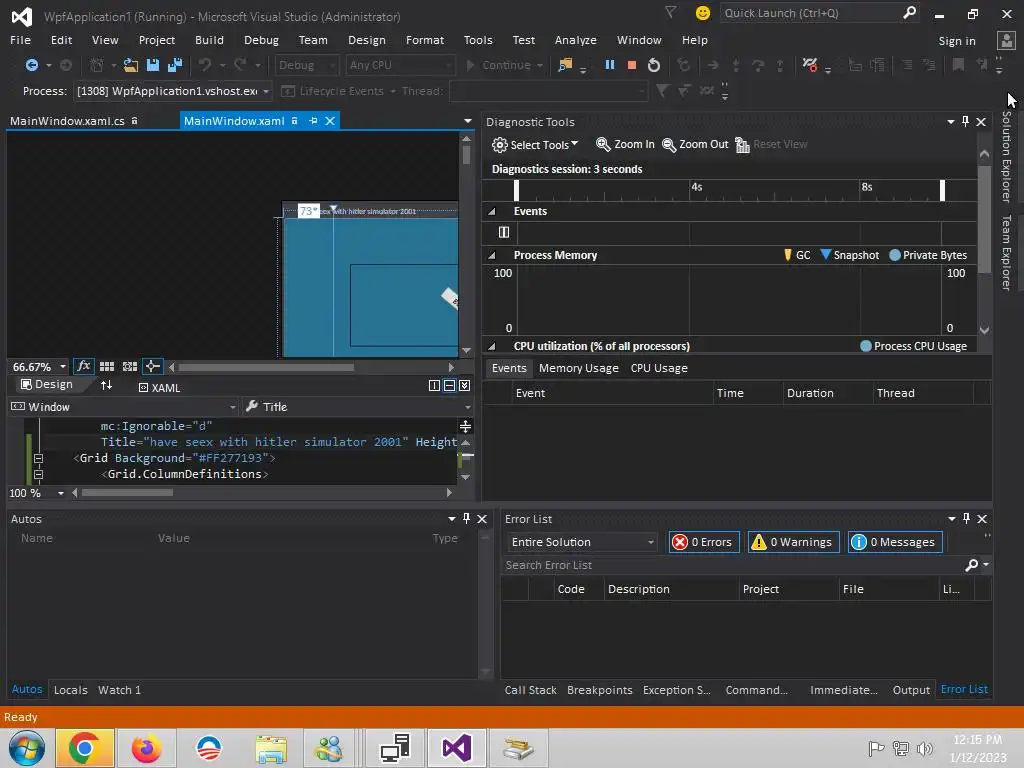Collapse the Grid.ColumnDefinitions XAML node
This screenshot has height=768, width=1024.
click(39, 475)
